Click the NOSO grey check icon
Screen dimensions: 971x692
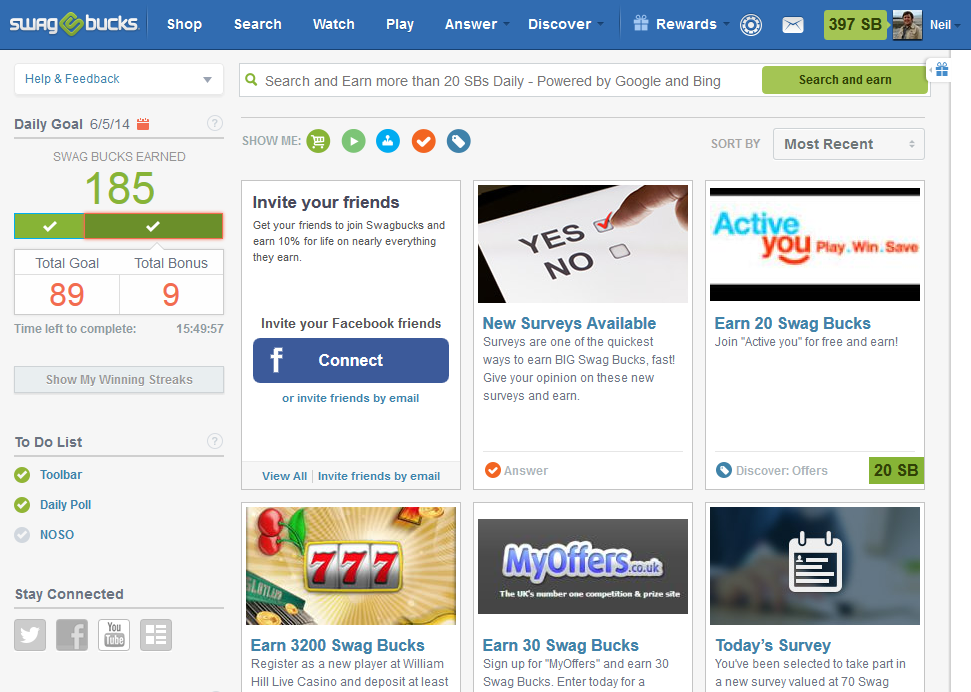(x=22, y=535)
